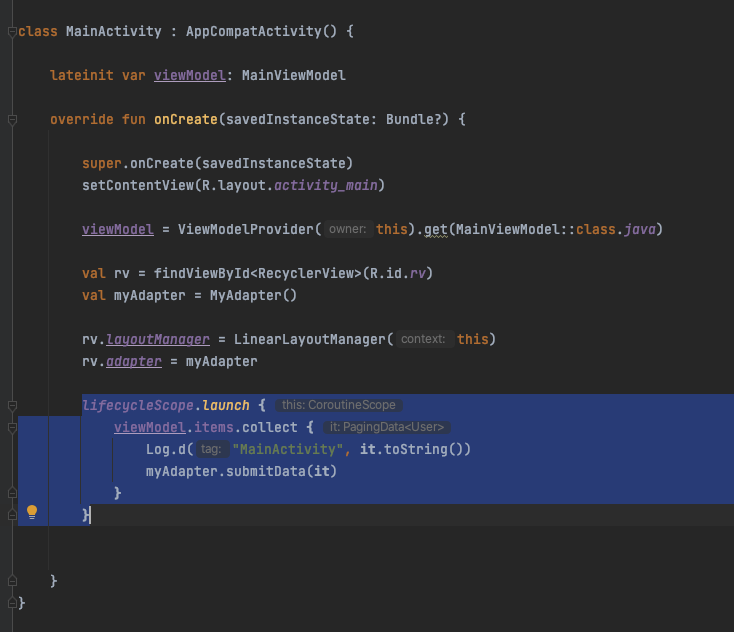Click 'lateinit' keyword
The height and width of the screenshot is (632, 734).
point(82,75)
